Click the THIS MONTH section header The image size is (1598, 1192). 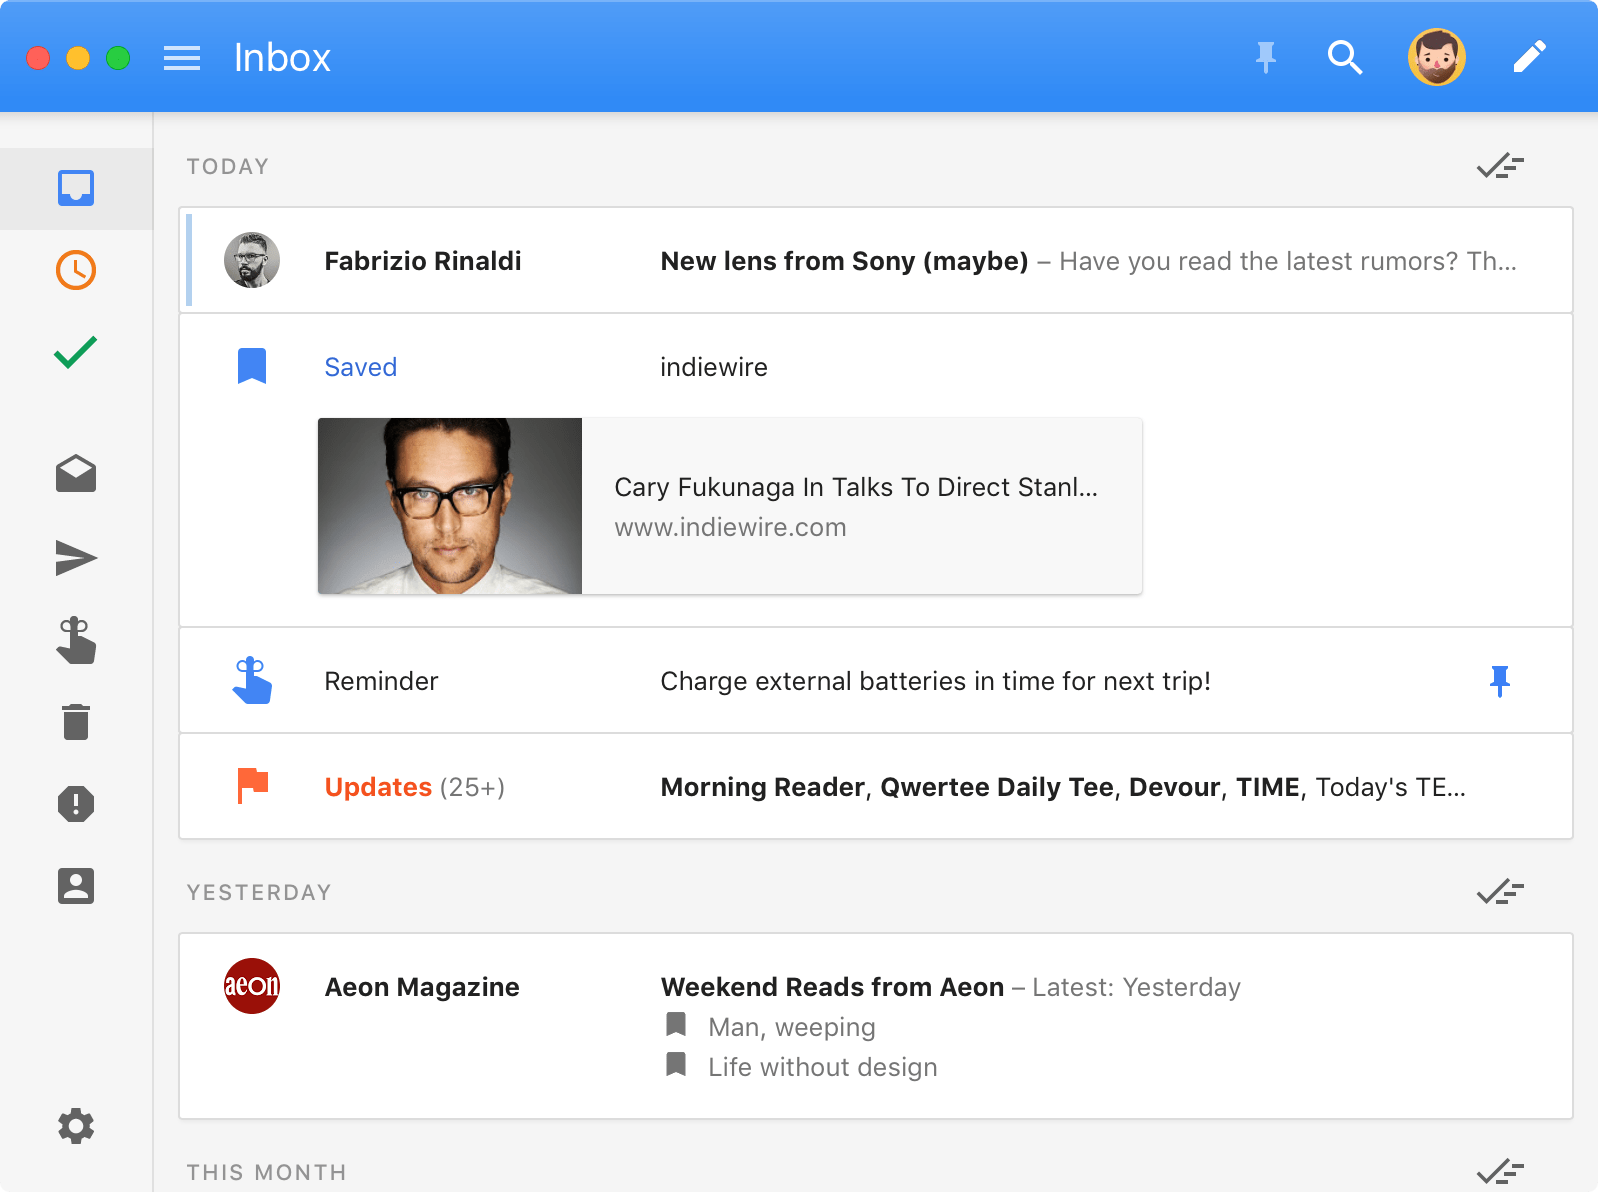[x=267, y=1172]
